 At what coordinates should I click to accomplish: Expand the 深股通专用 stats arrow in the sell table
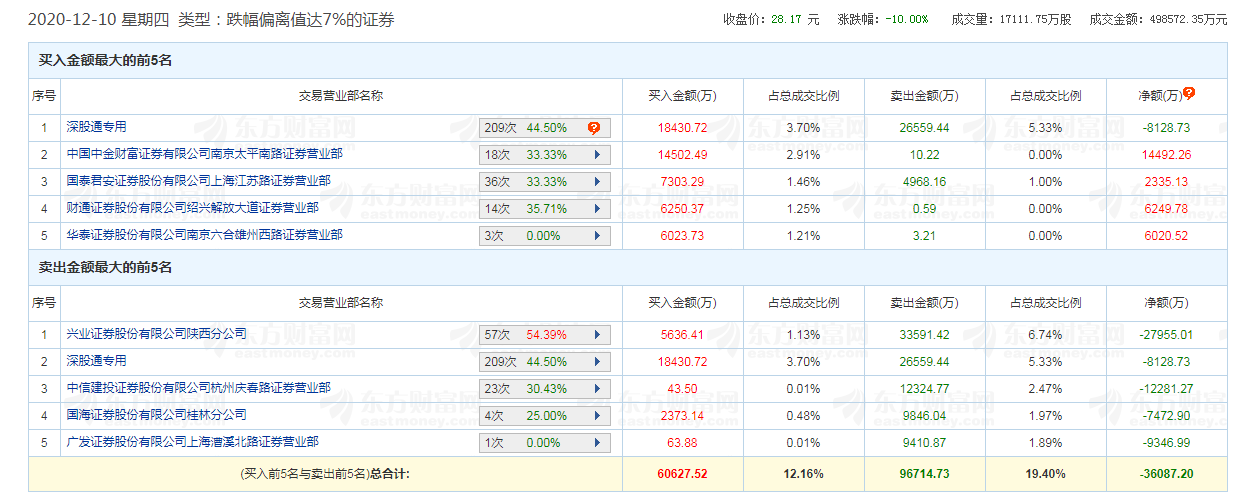point(597,361)
